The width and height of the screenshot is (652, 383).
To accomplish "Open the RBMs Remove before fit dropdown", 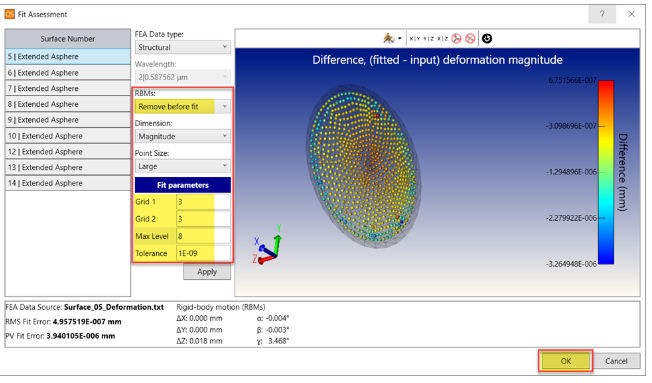I will pyautogui.click(x=183, y=106).
